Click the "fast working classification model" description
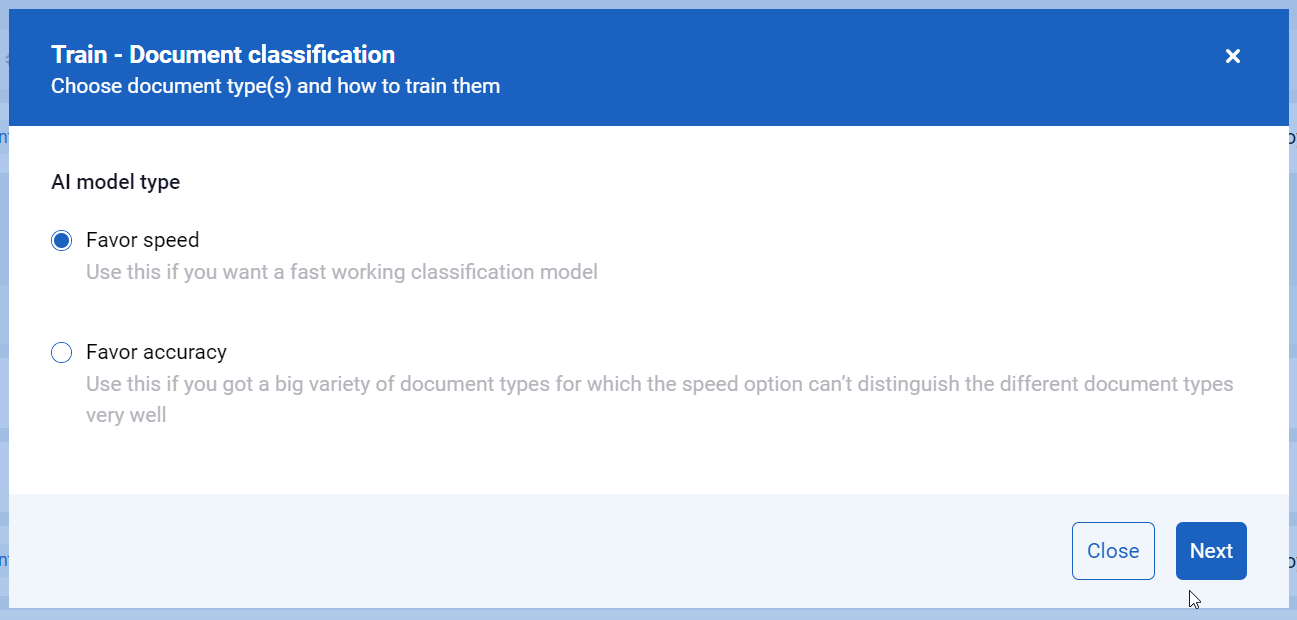Viewport: 1297px width, 620px height. tap(342, 272)
